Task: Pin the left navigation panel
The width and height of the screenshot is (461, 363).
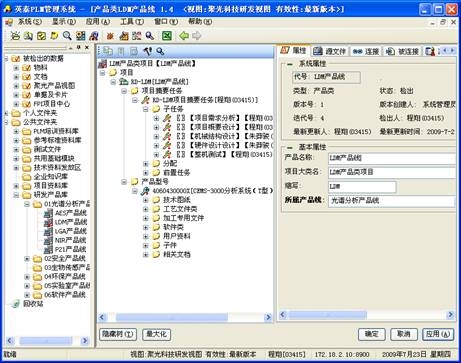Action: point(79,47)
